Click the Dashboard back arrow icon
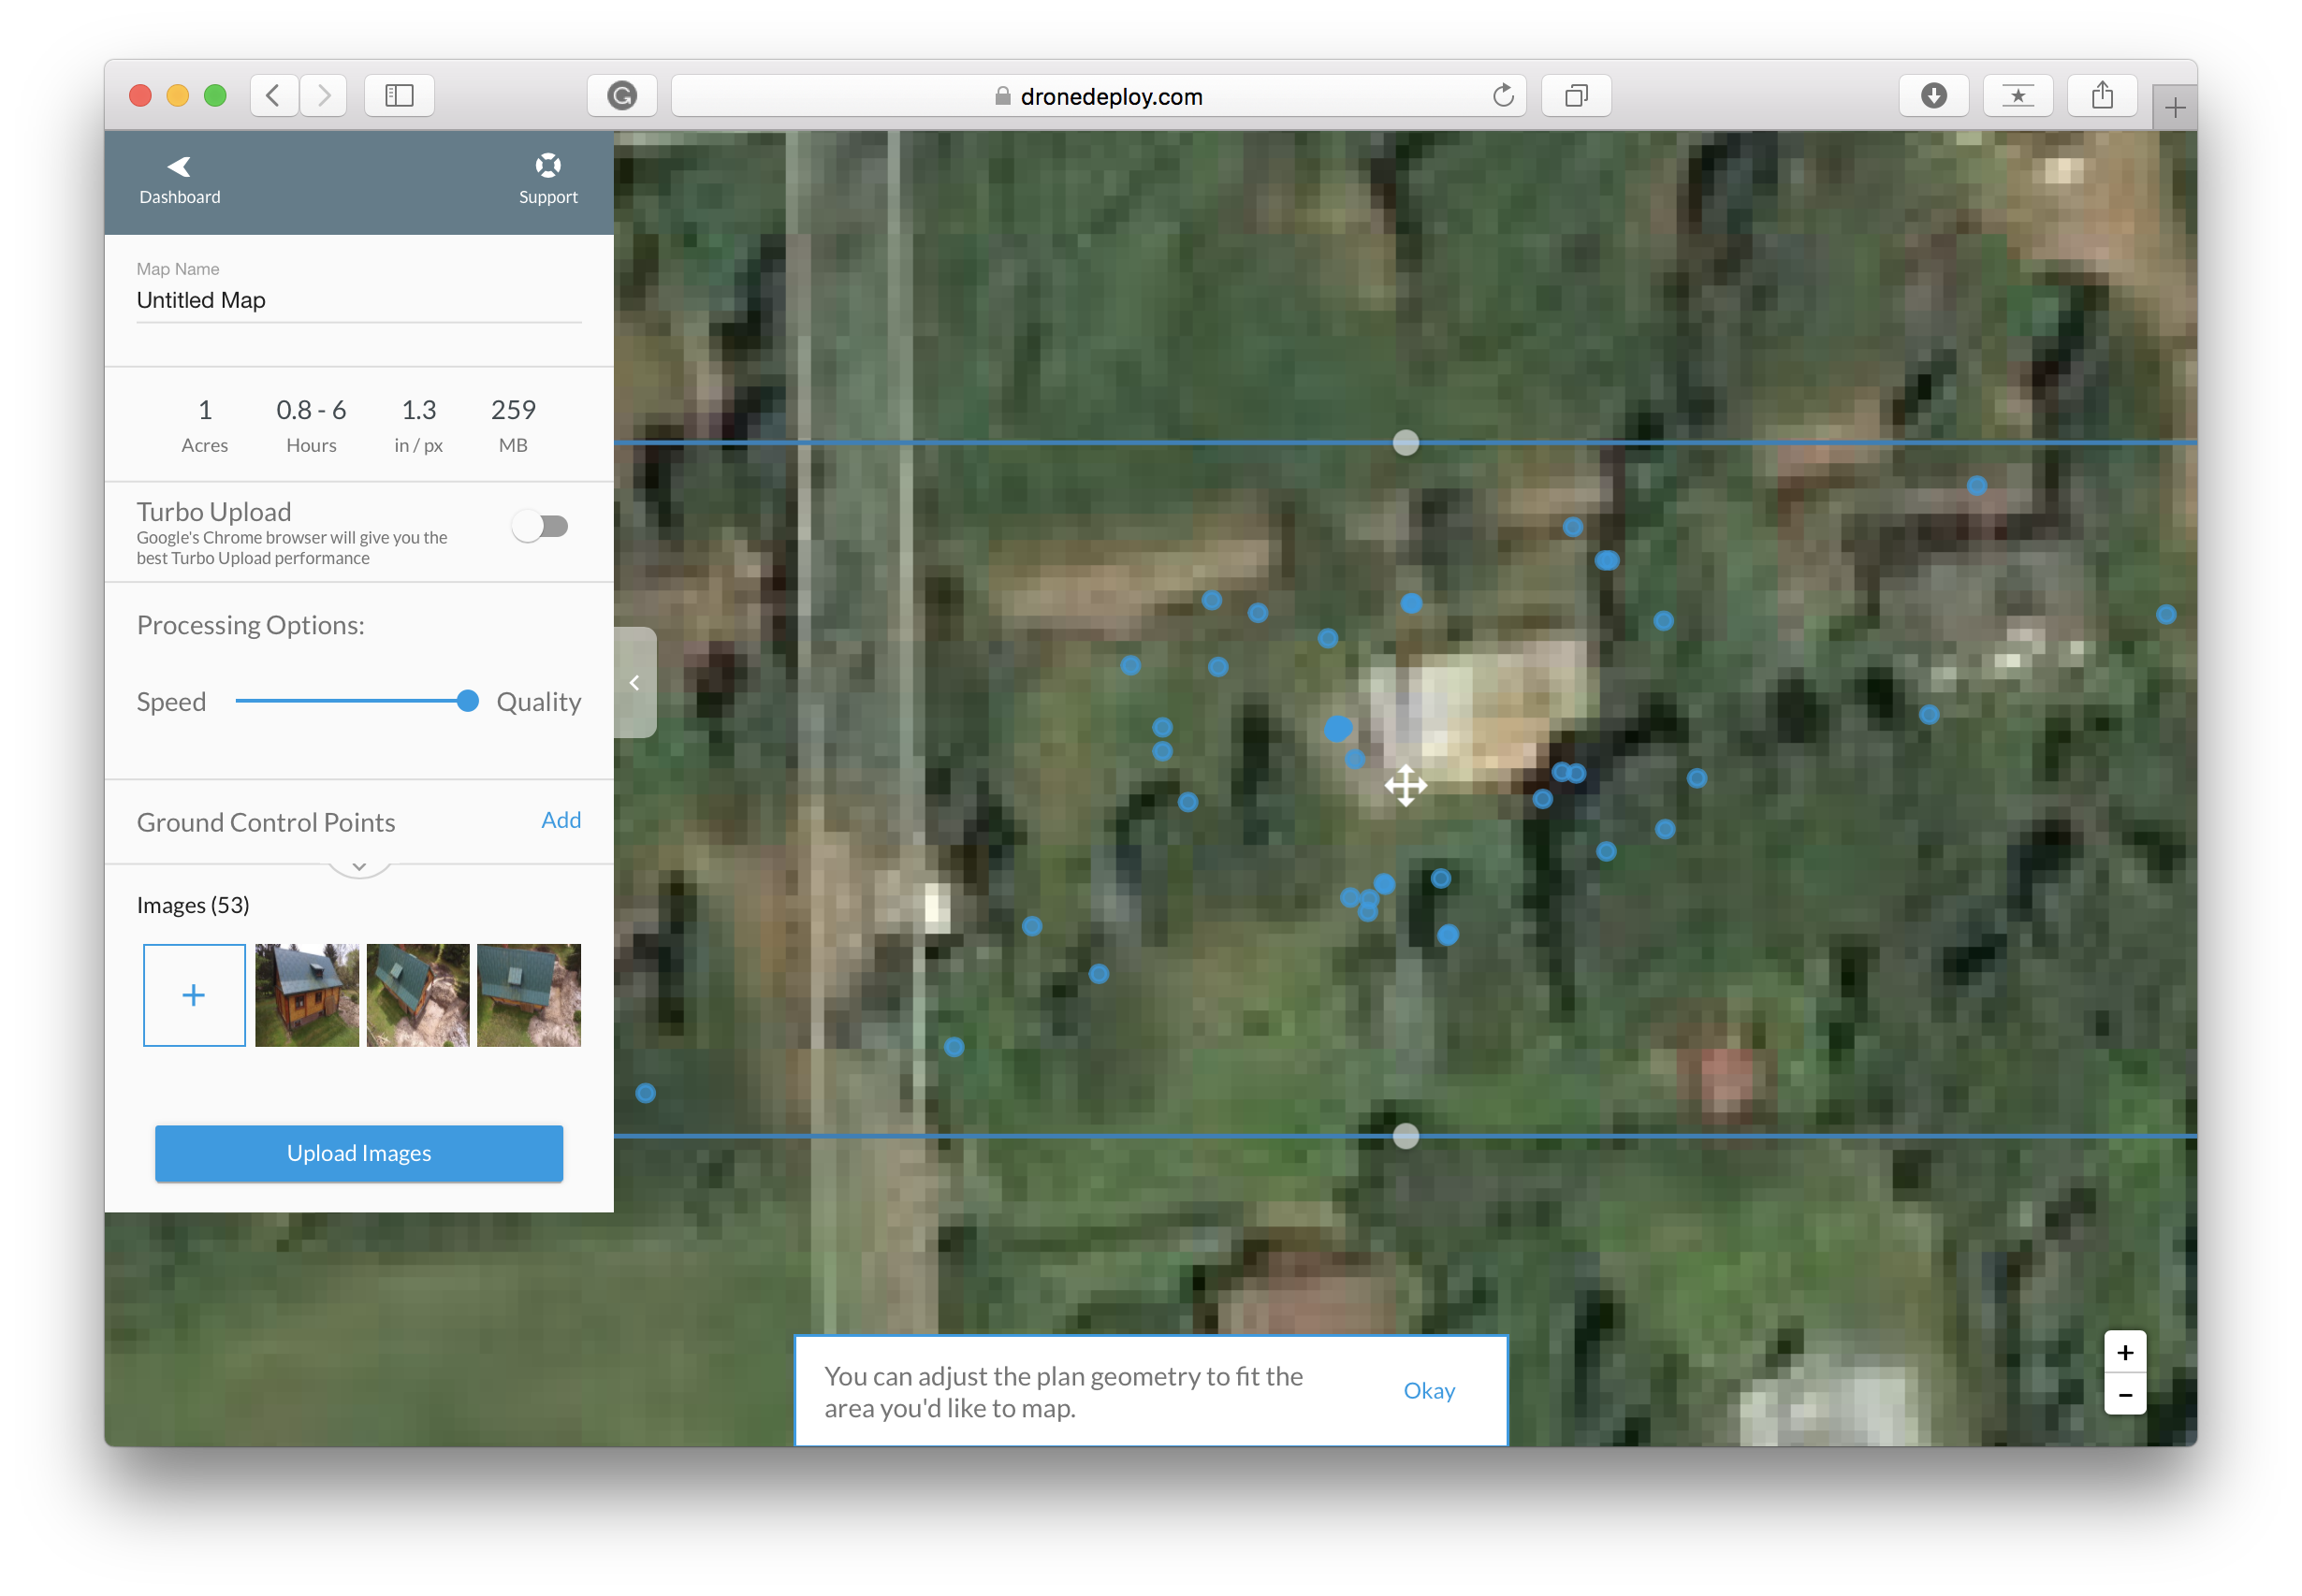 [179, 166]
